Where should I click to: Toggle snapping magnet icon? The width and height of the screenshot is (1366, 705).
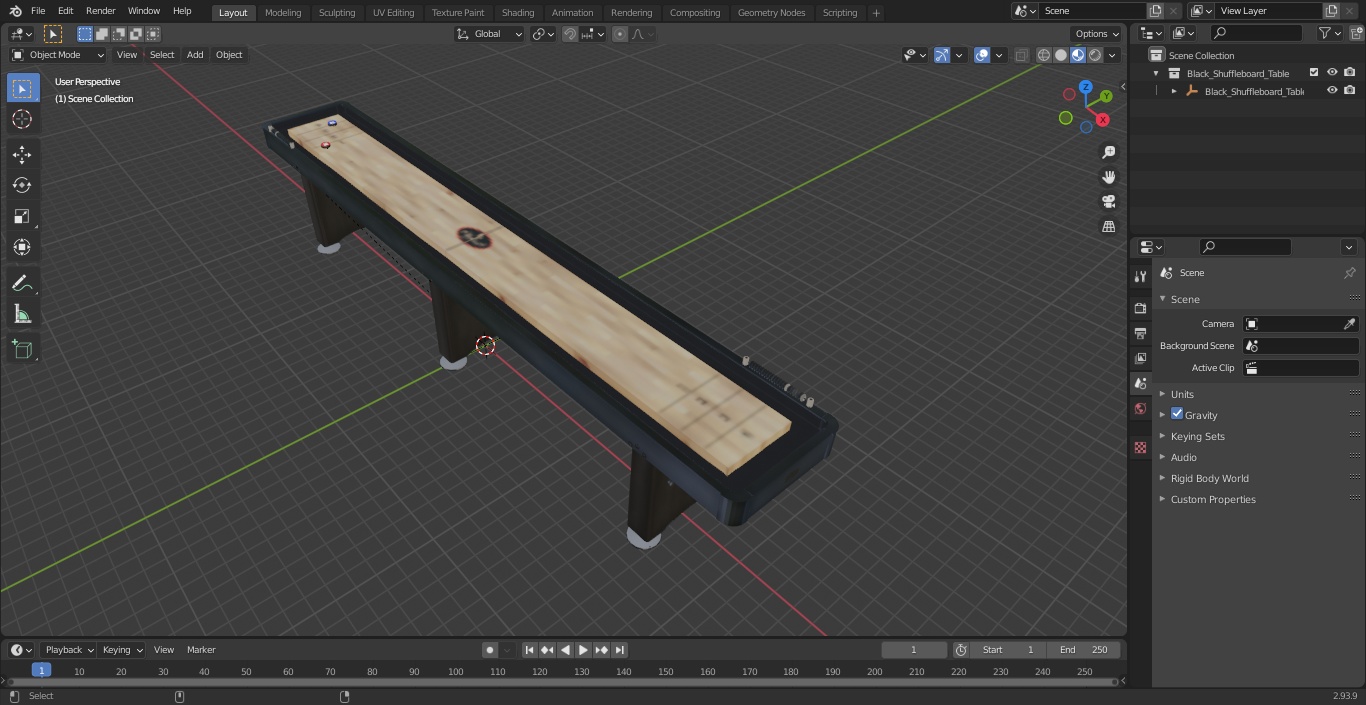tap(570, 34)
